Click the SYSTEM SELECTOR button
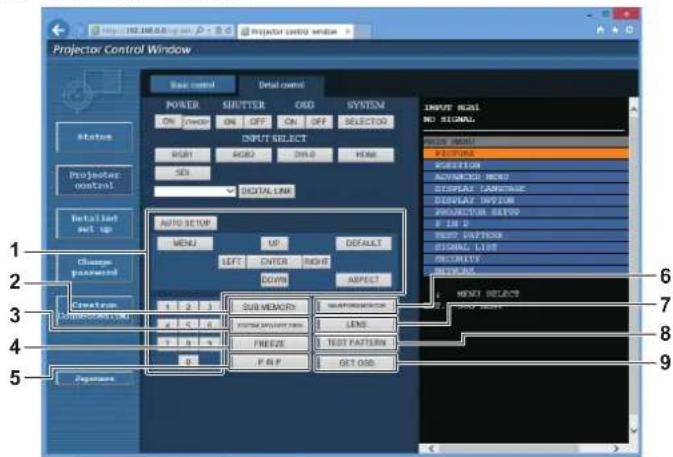Image resolution: width=673 pixels, height=457 pixels. click(366, 122)
